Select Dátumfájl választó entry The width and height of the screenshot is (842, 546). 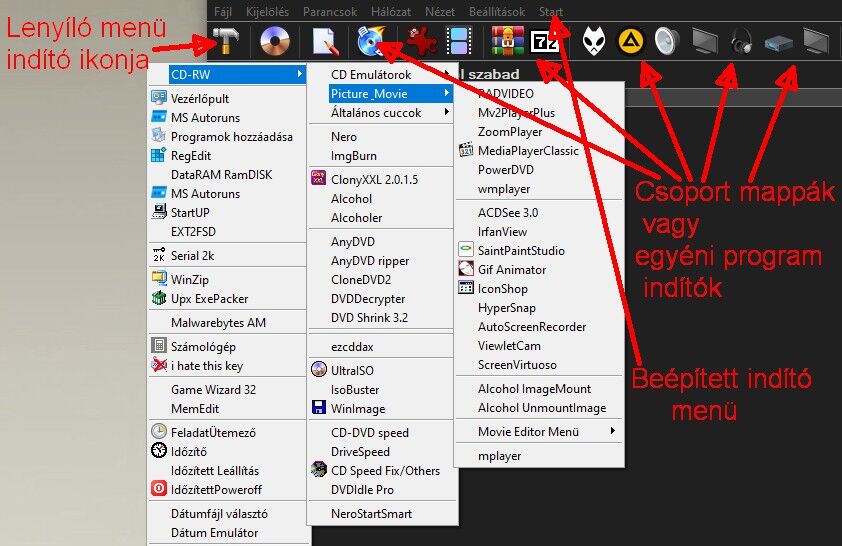point(228,514)
